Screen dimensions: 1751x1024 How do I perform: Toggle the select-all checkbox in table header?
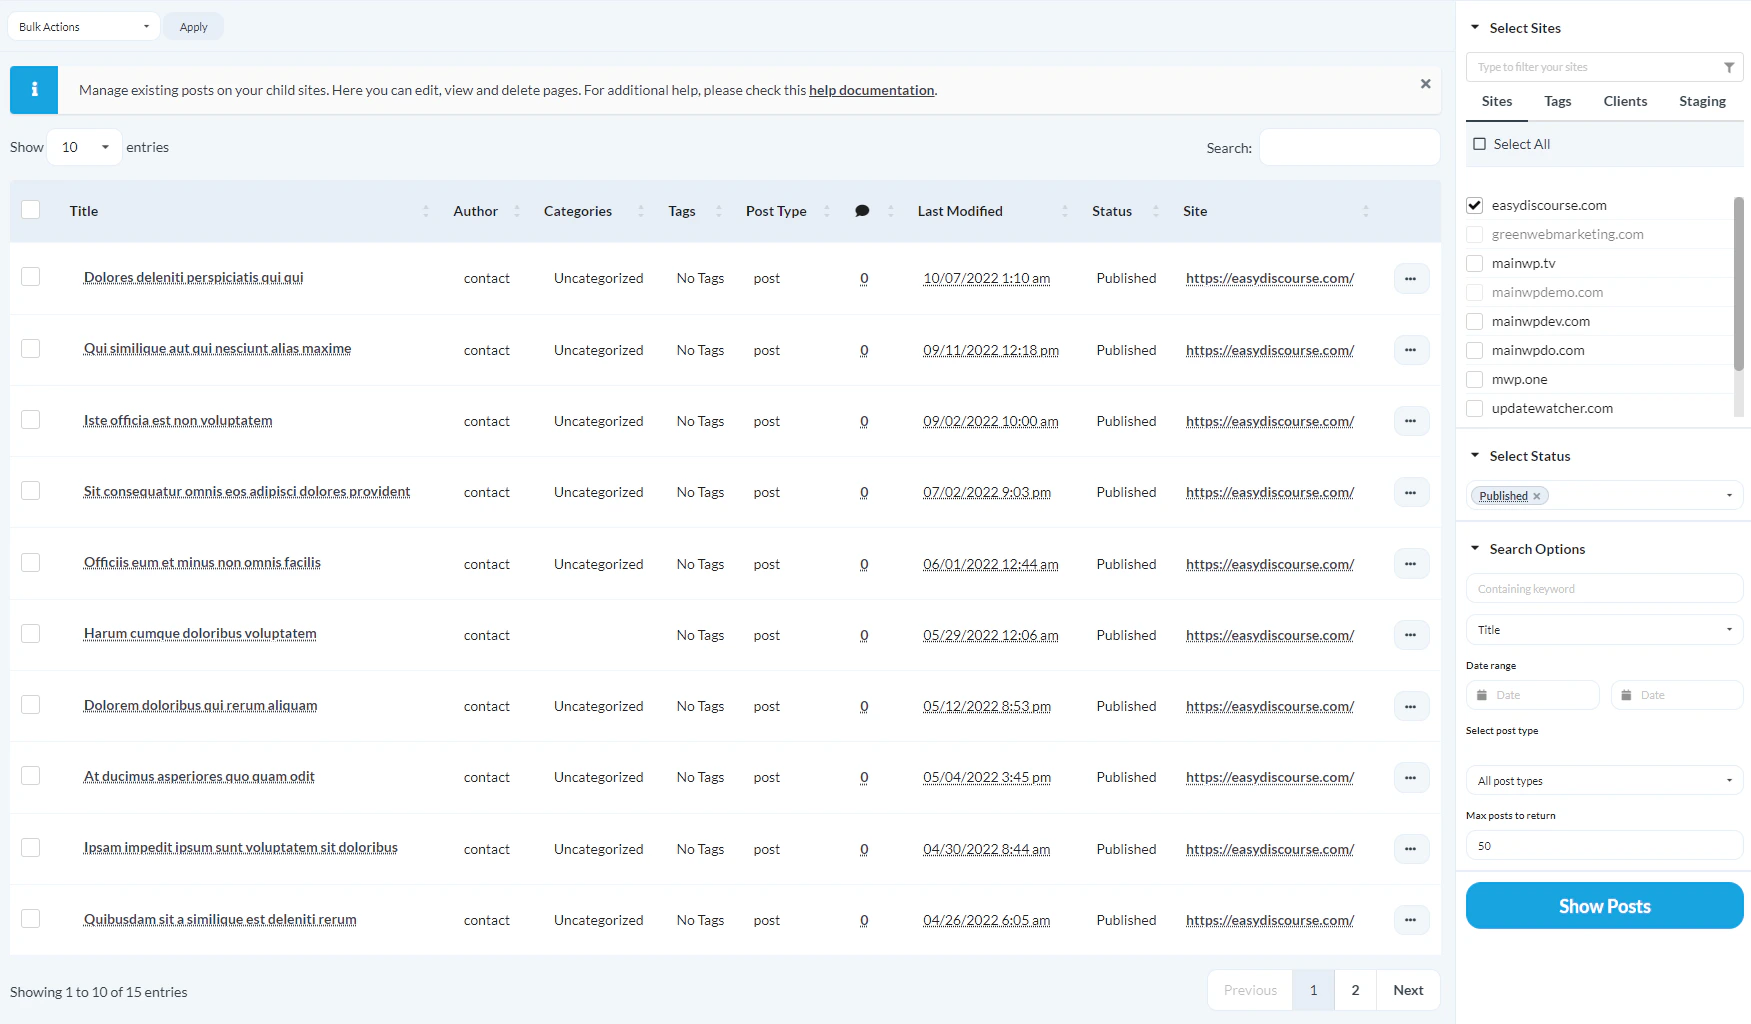click(31, 210)
